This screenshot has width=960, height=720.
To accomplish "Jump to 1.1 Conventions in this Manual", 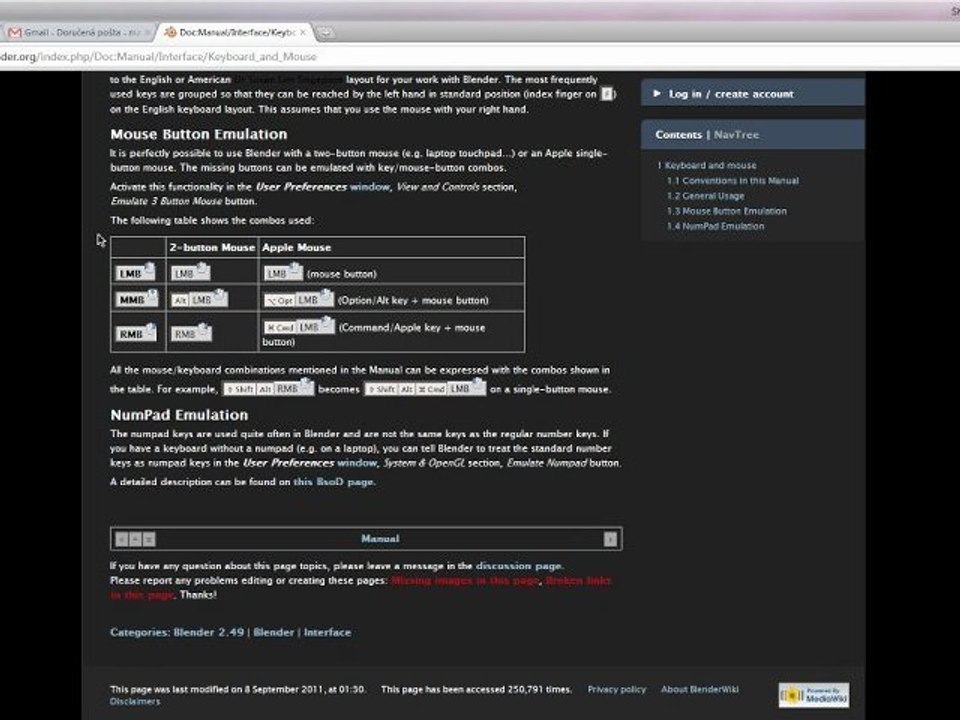I will 733,181.
